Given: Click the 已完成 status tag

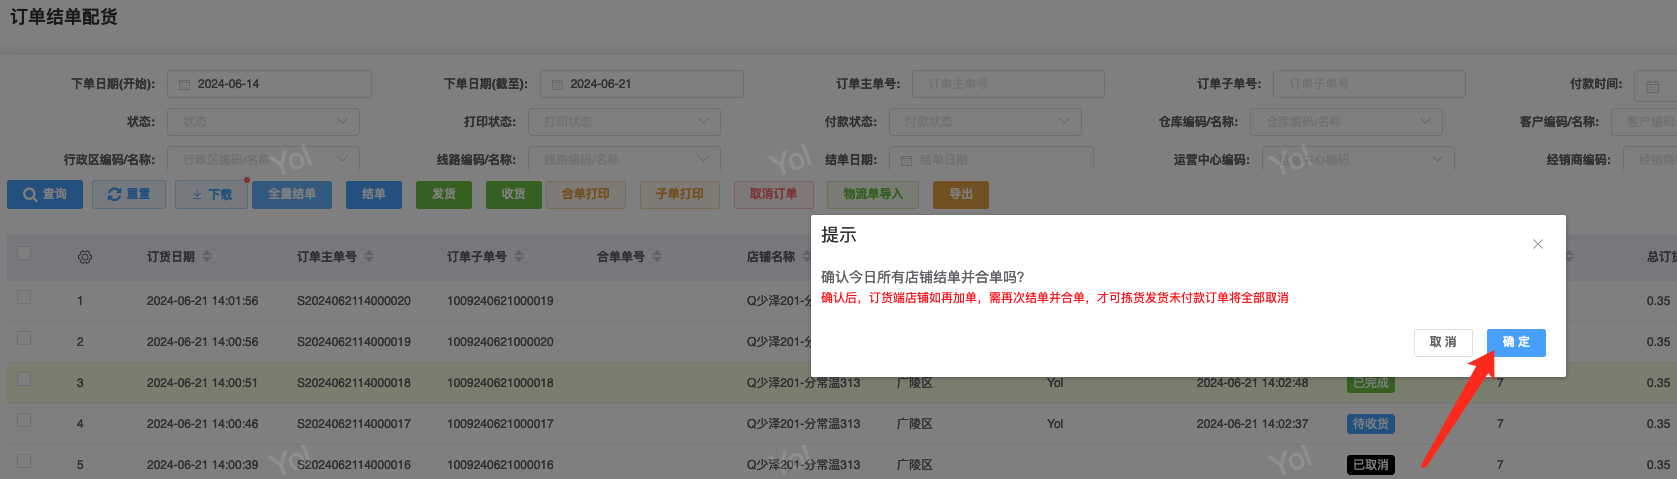Looking at the screenshot, I should pyautogui.click(x=1371, y=384).
